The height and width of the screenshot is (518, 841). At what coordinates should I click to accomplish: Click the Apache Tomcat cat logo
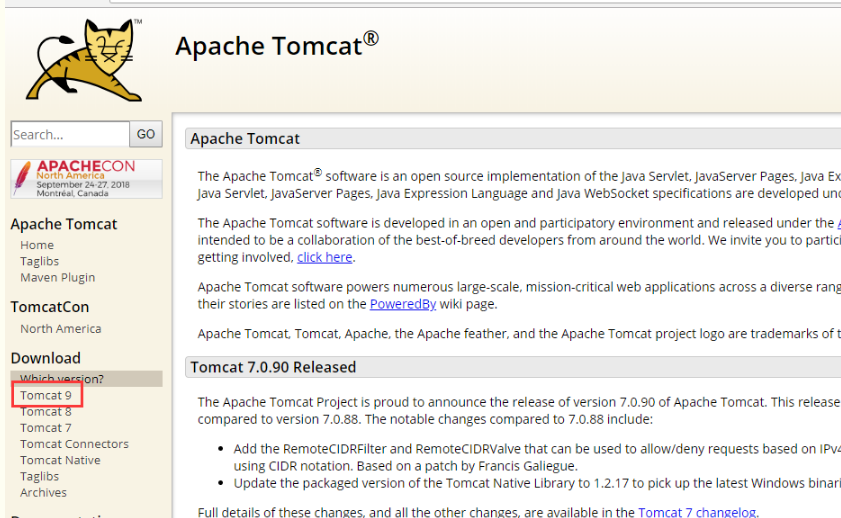[x=84, y=60]
